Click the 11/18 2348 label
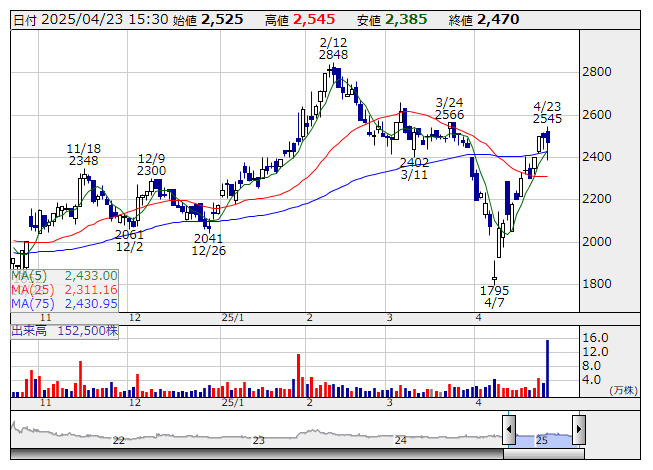 [83, 155]
